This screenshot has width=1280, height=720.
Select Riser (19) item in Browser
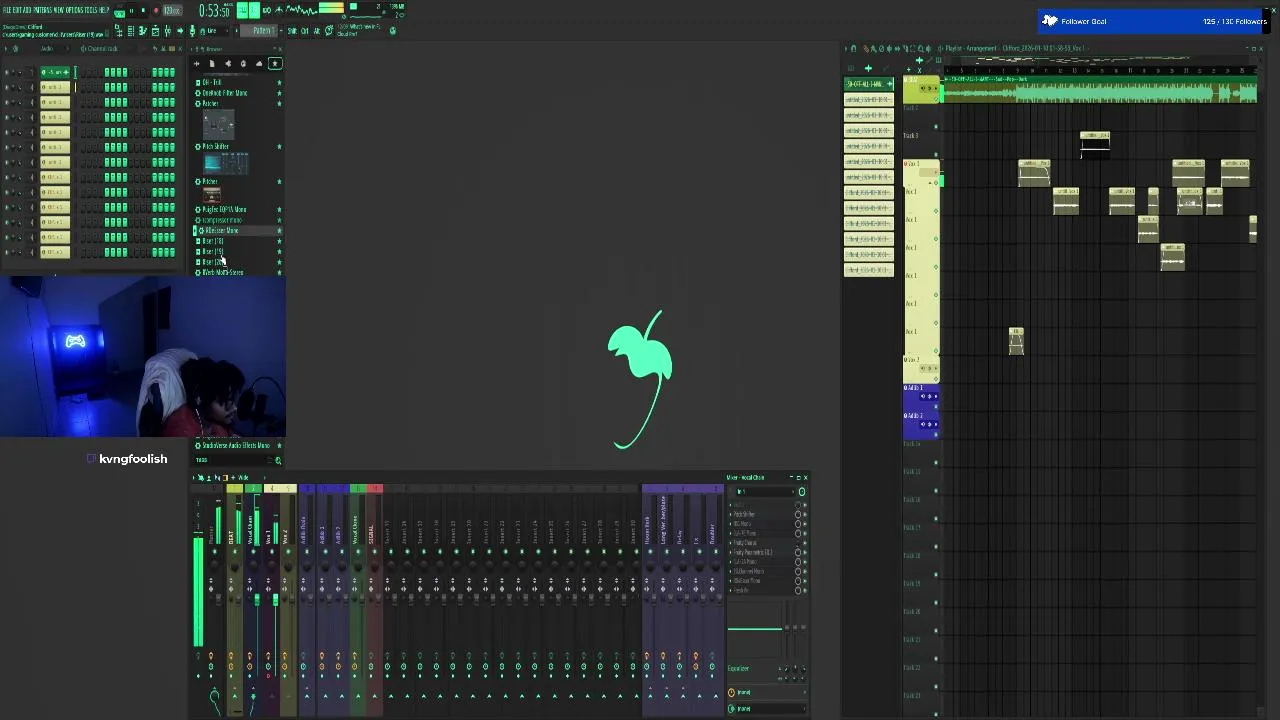213,251
